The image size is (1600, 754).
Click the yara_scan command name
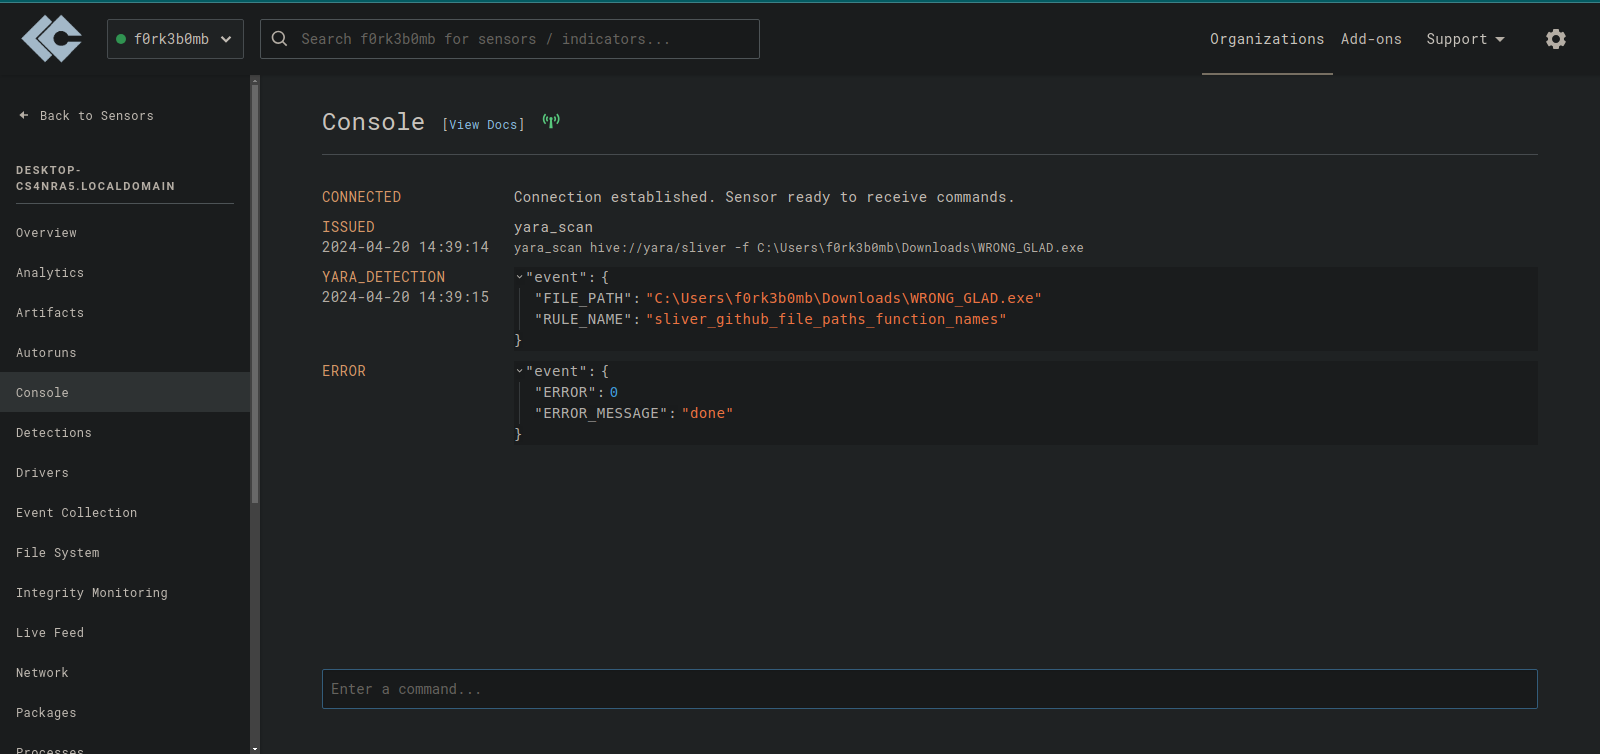[553, 227]
